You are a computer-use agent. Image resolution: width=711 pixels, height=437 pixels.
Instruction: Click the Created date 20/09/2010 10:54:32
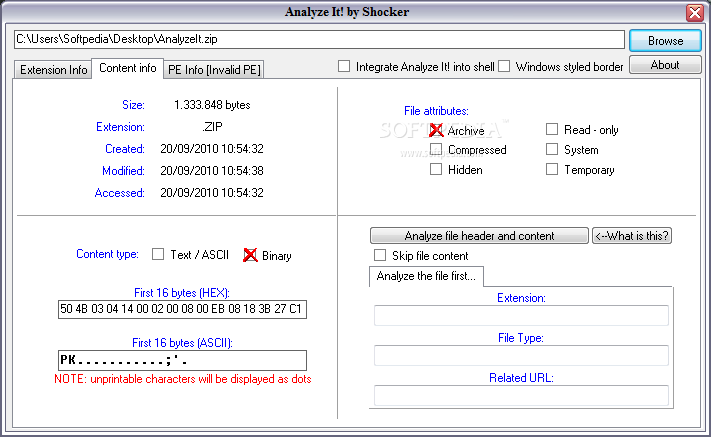click(212, 149)
